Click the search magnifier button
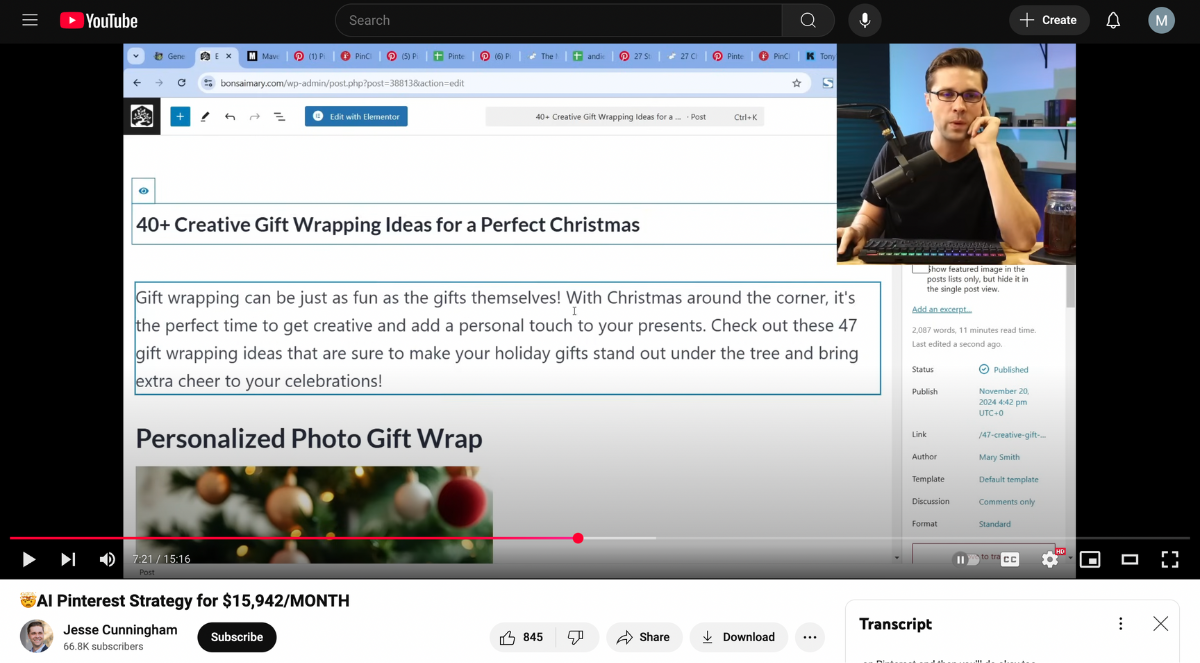Viewport: 1200px width, 663px height. [x=808, y=20]
